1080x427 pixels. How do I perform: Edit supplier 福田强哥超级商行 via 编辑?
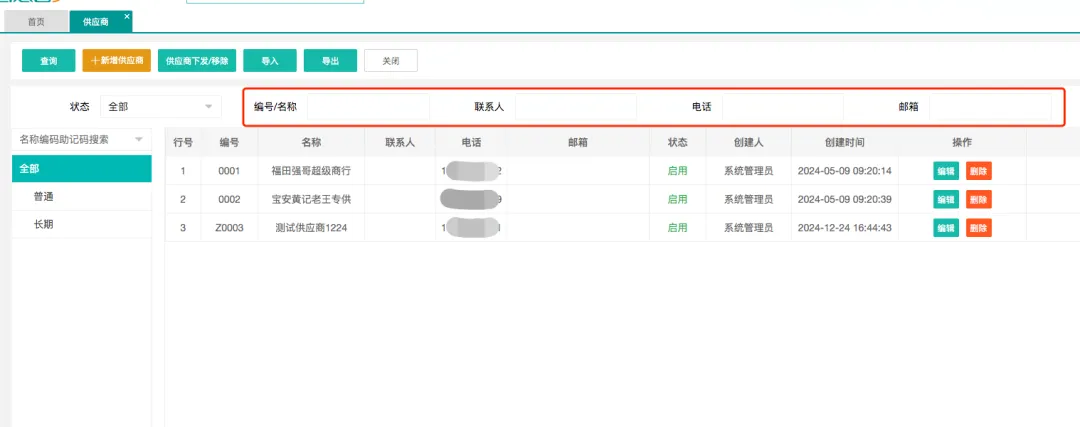(x=946, y=171)
